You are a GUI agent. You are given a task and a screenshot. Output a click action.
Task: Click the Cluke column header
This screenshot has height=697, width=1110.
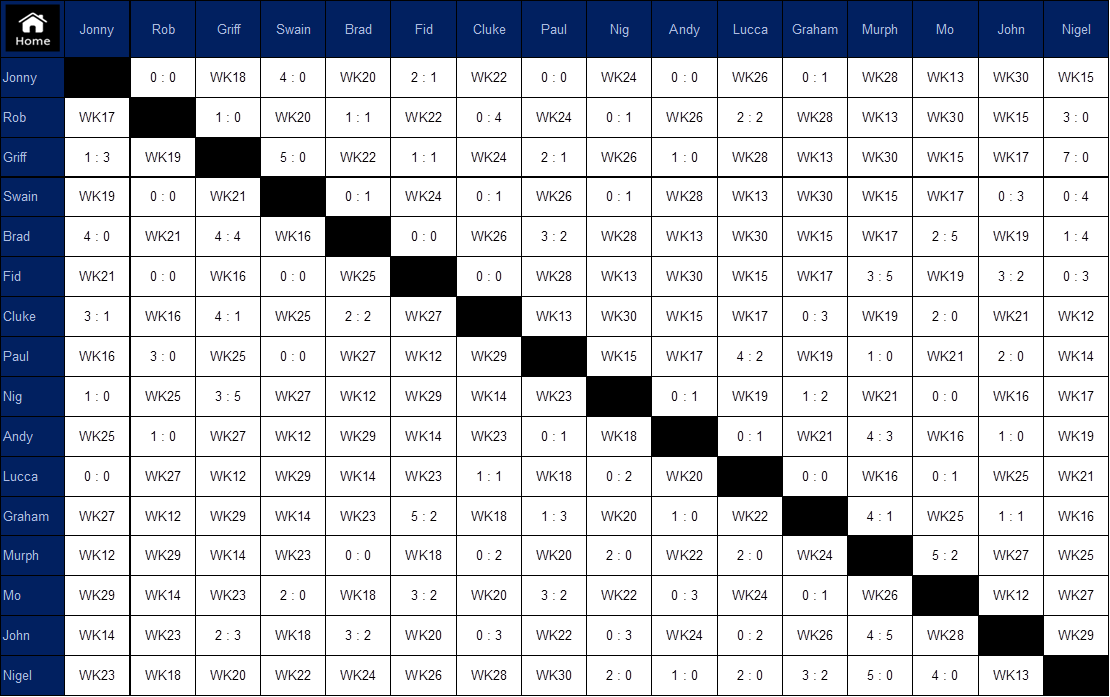point(489,29)
